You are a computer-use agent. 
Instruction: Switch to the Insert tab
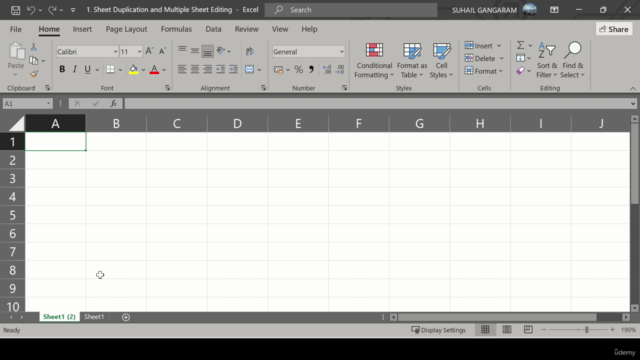[x=82, y=29]
